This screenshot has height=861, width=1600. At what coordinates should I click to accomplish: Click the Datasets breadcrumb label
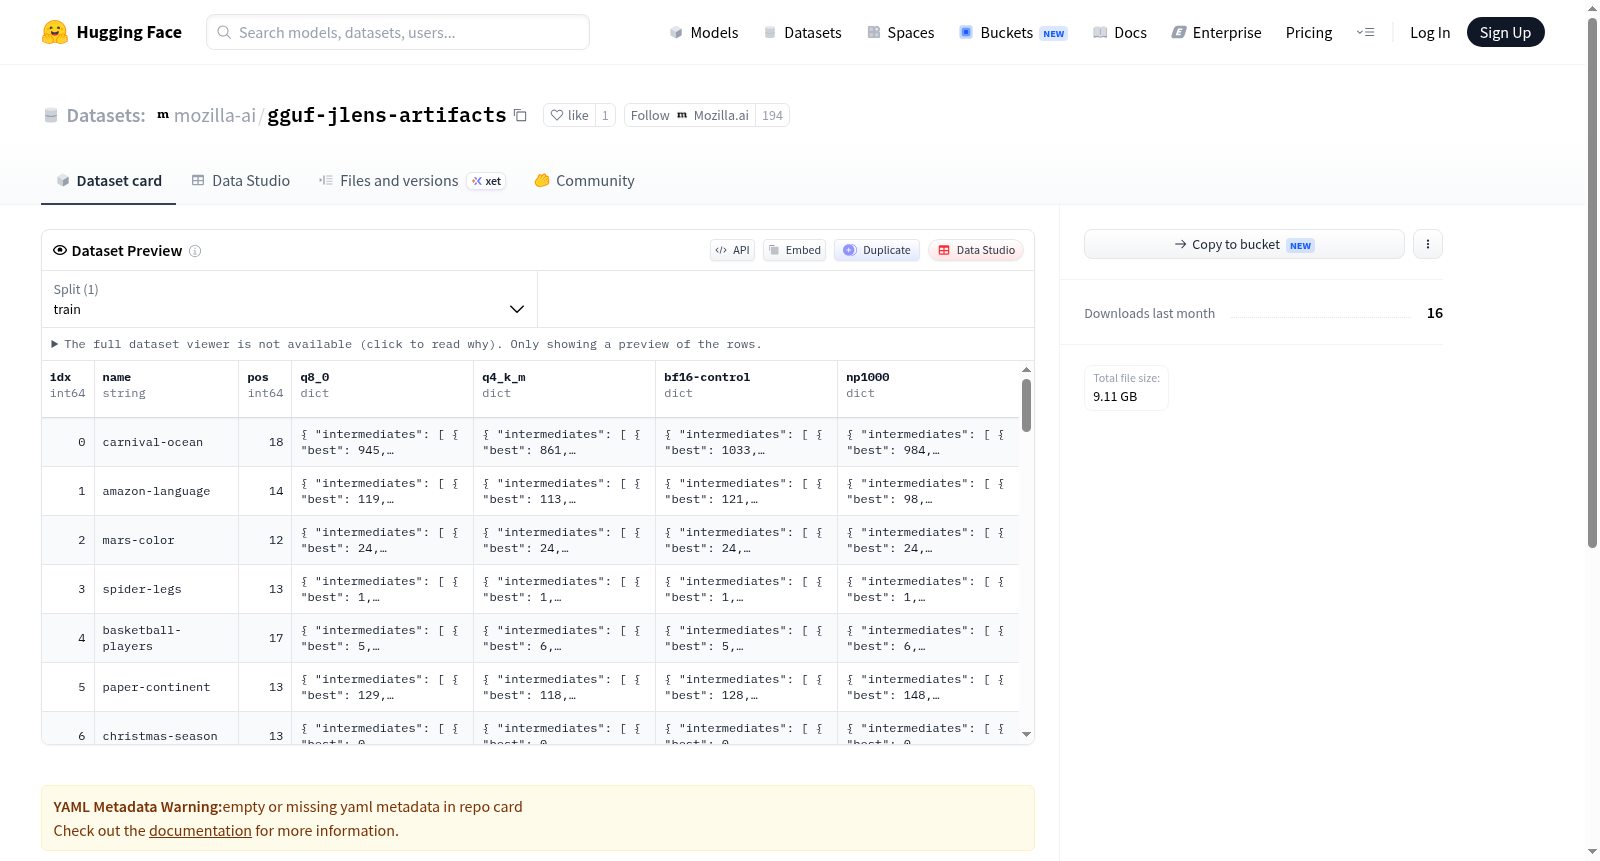(x=106, y=116)
